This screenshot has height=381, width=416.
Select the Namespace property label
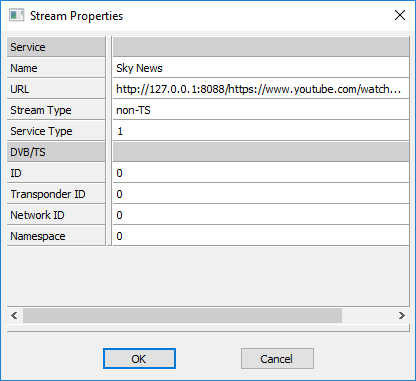pos(56,236)
